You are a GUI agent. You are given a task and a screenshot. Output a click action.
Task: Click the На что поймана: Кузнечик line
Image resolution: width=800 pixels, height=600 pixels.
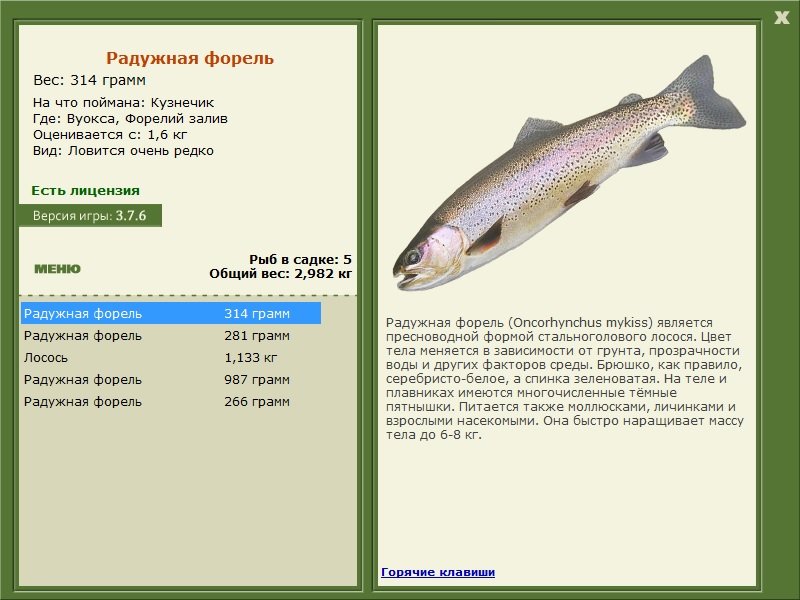(x=123, y=103)
